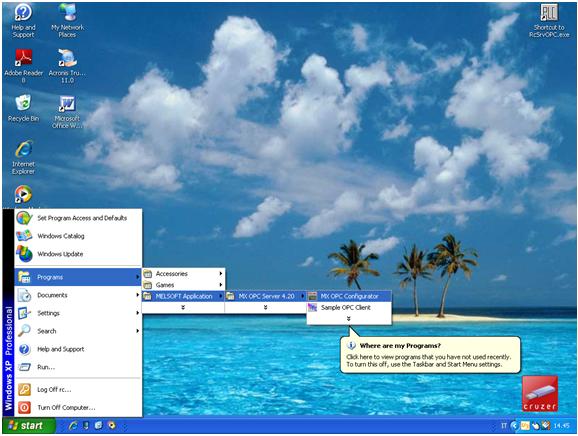578x436 pixels.
Task: Click the red Turn Off power icon
Action: click(24, 408)
